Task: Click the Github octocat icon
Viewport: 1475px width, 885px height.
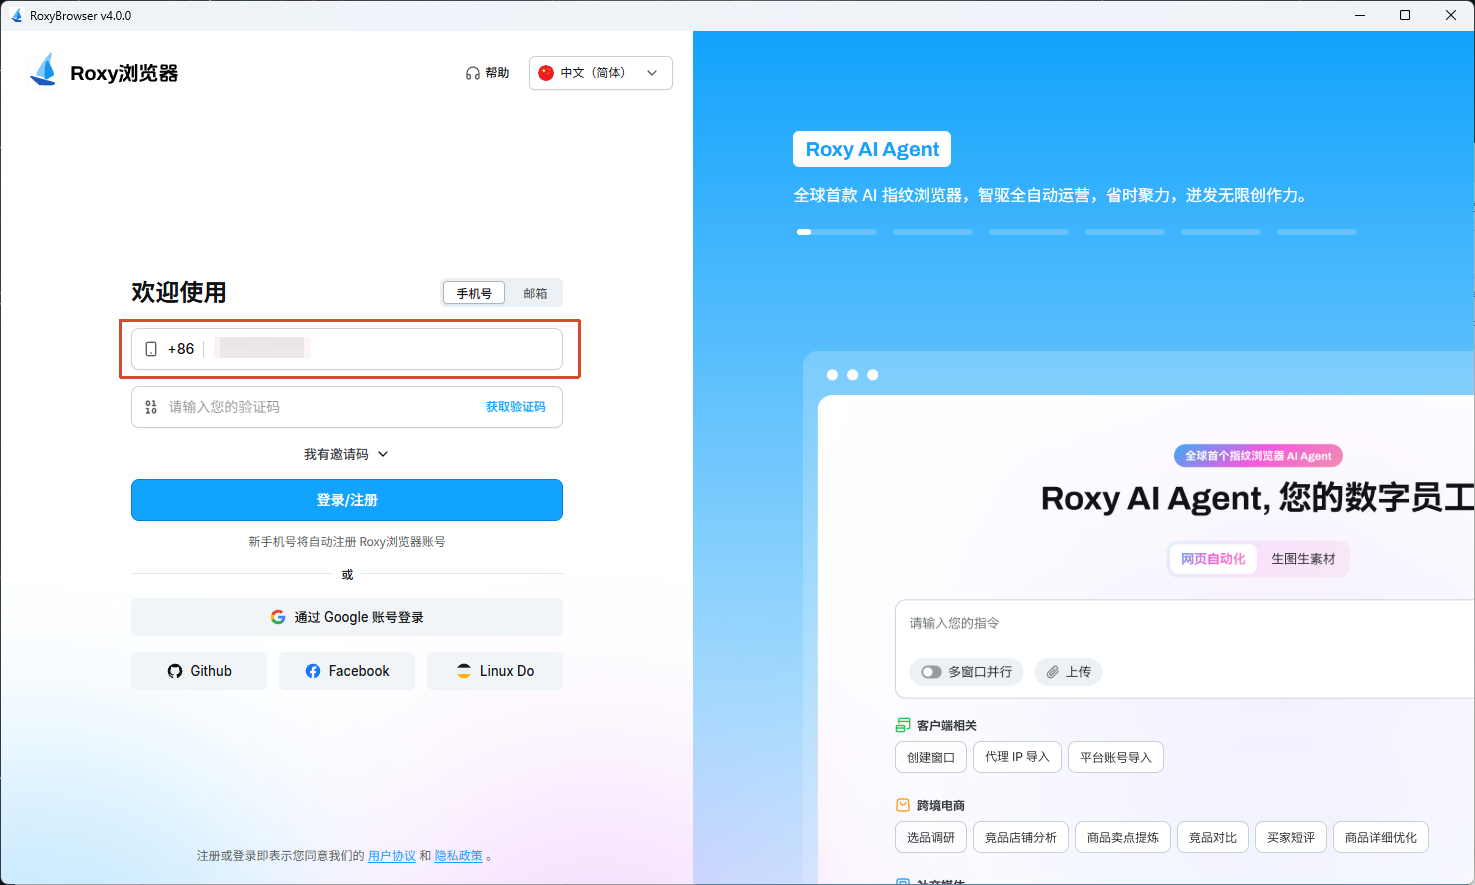Action: point(175,671)
